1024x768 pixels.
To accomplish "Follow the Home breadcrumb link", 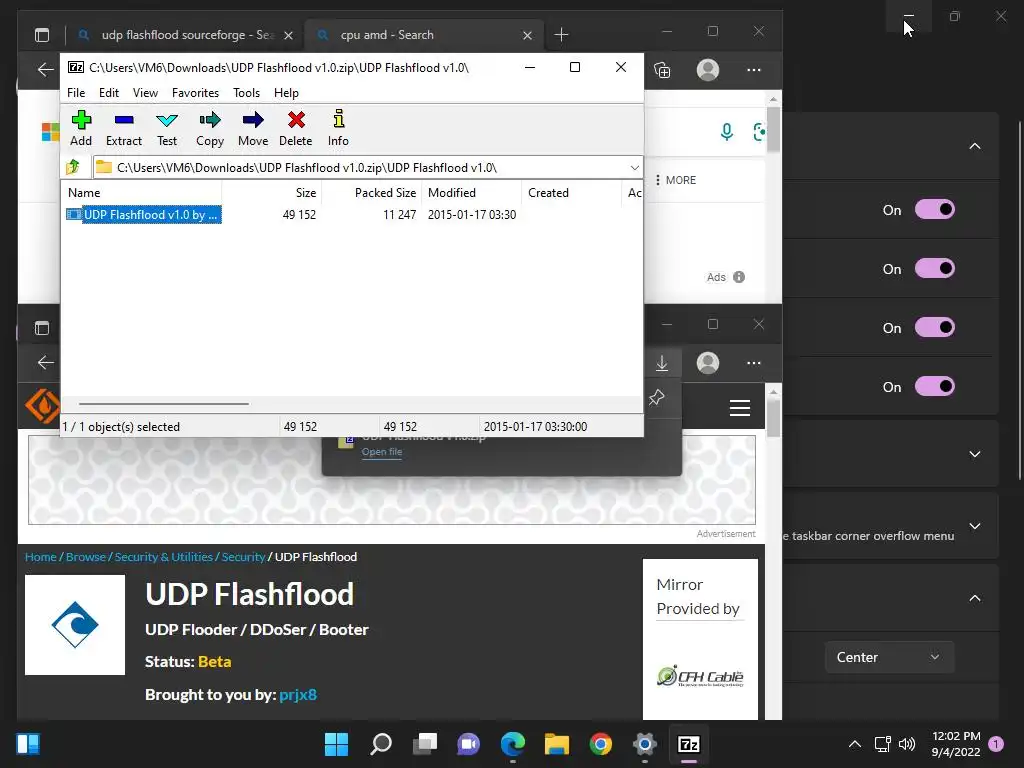I will point(40,556).
